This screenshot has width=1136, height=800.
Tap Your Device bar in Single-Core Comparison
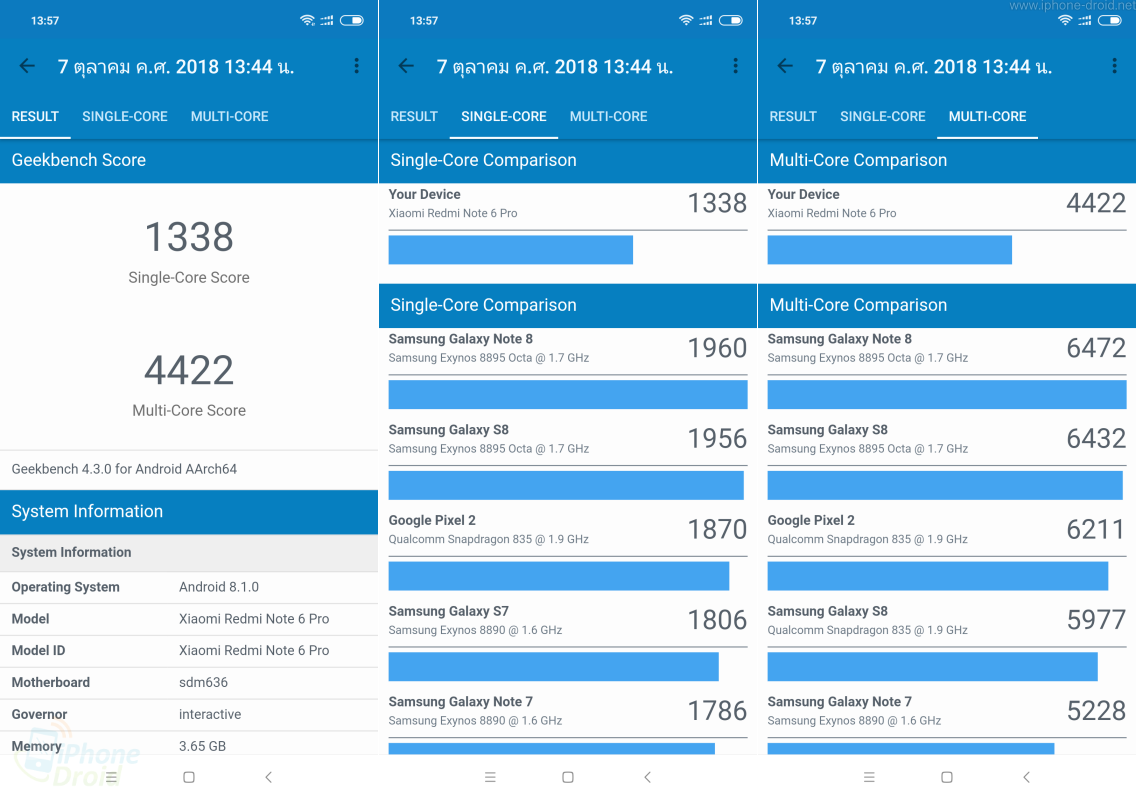tap(511, 250)
